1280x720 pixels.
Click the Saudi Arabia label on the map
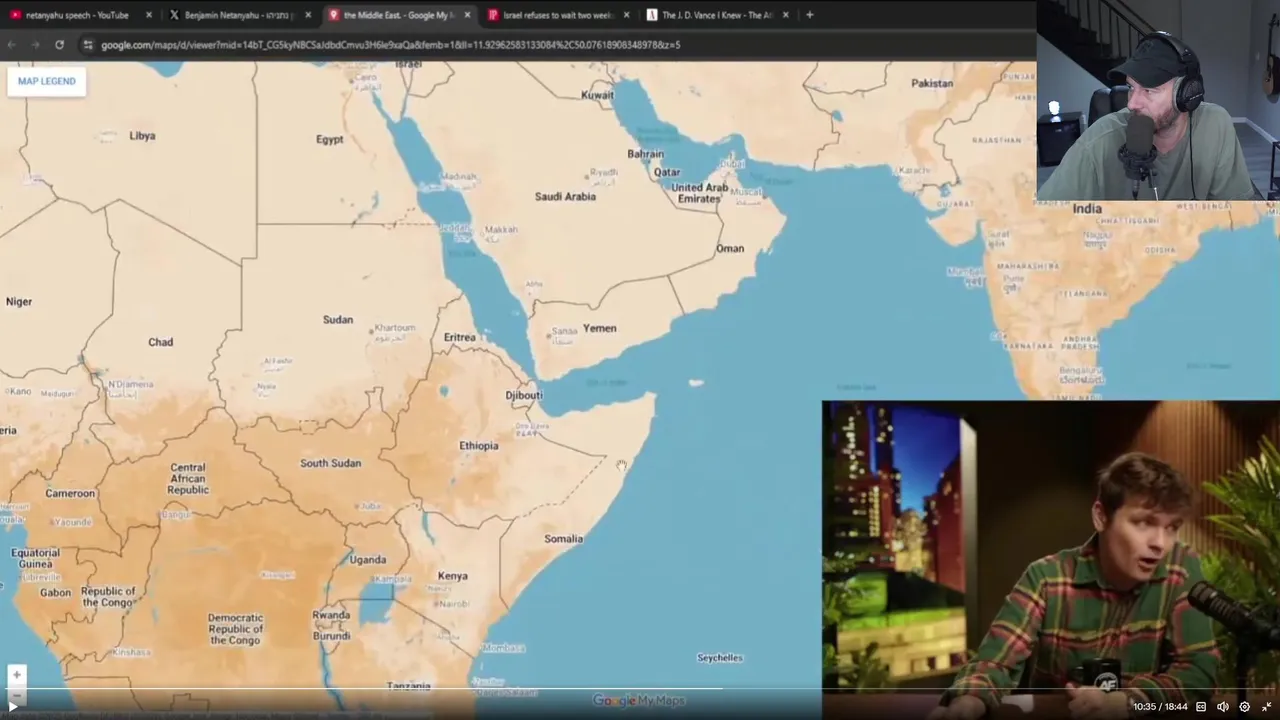click(x=565, y=197)
